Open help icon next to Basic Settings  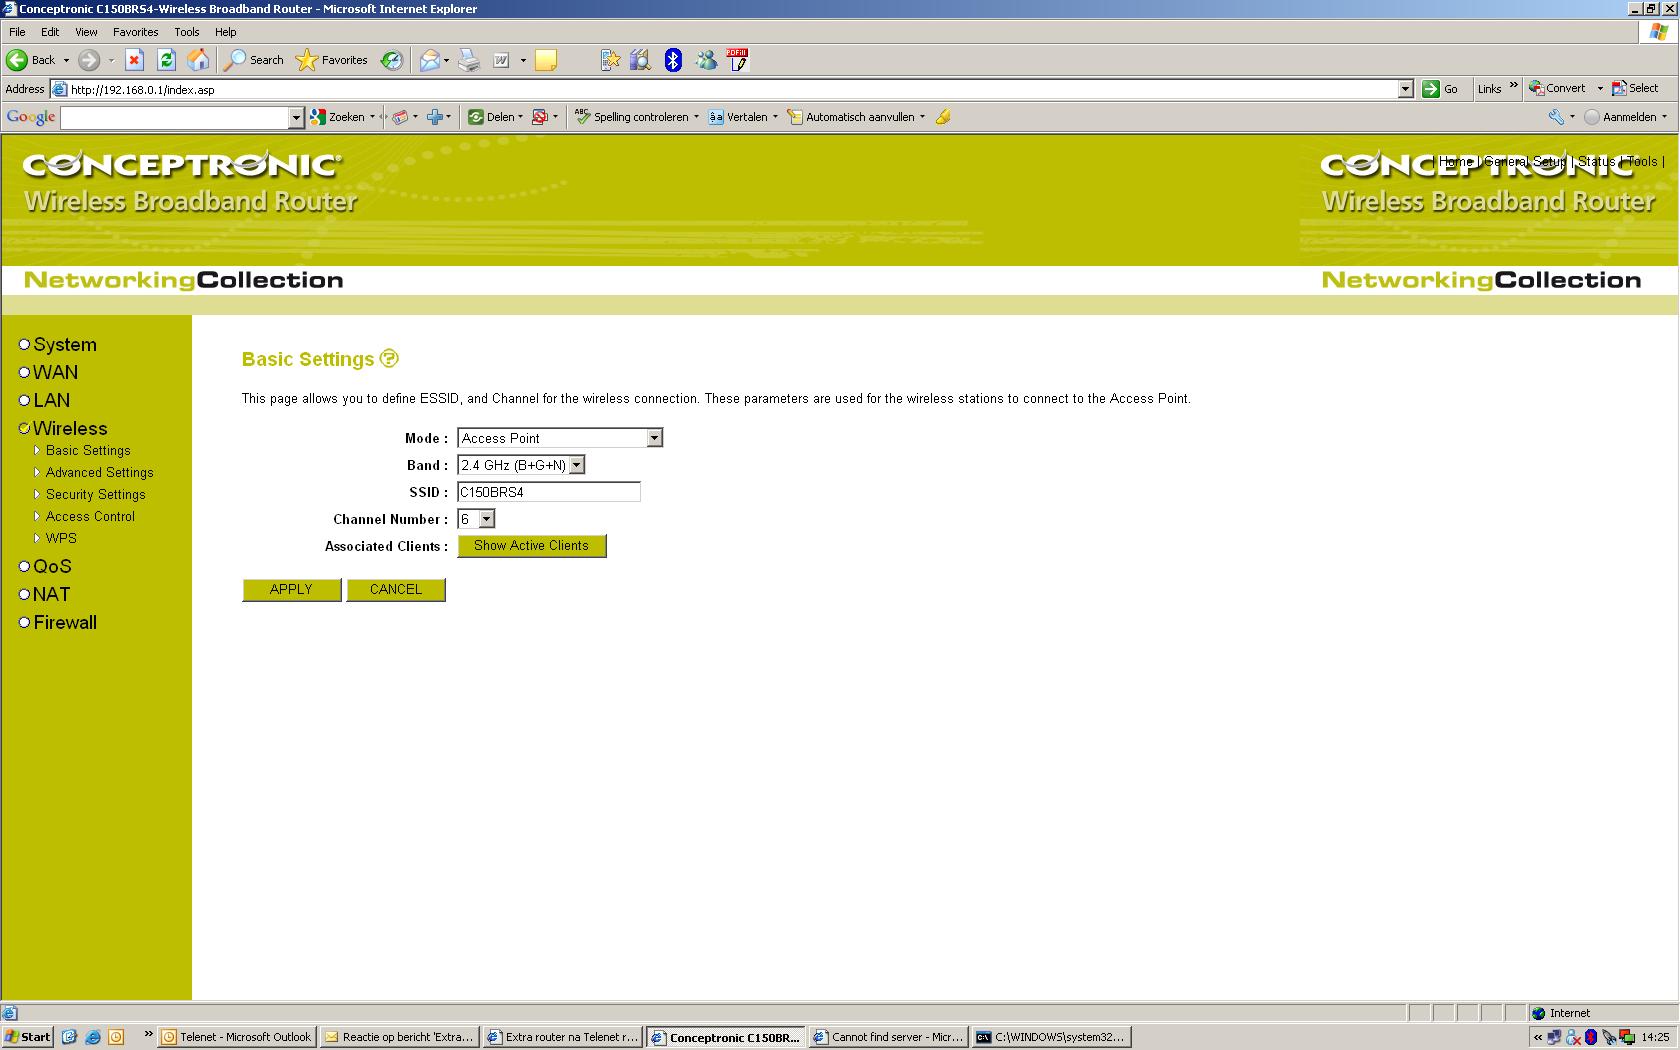tap(389, 358)
